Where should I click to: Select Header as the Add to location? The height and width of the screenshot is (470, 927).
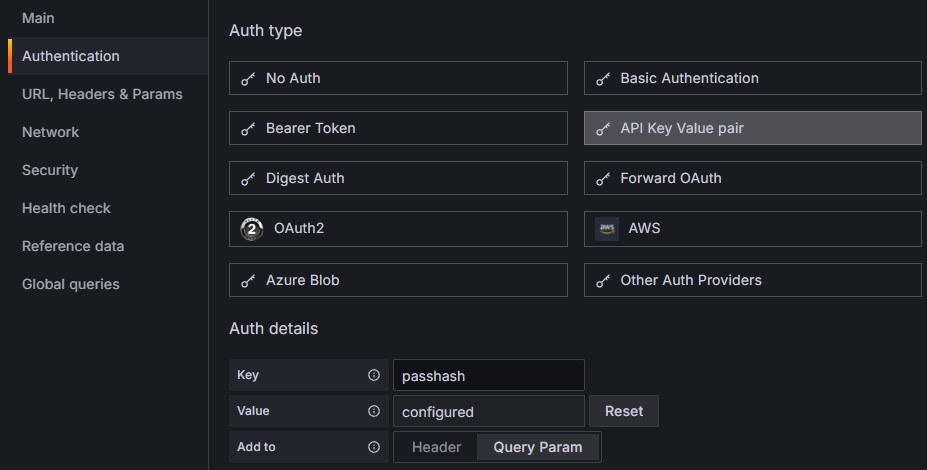[436, 447]
